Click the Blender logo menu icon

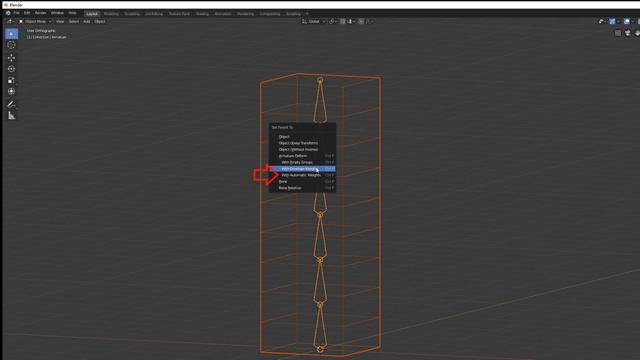click(x=8, y=13)
